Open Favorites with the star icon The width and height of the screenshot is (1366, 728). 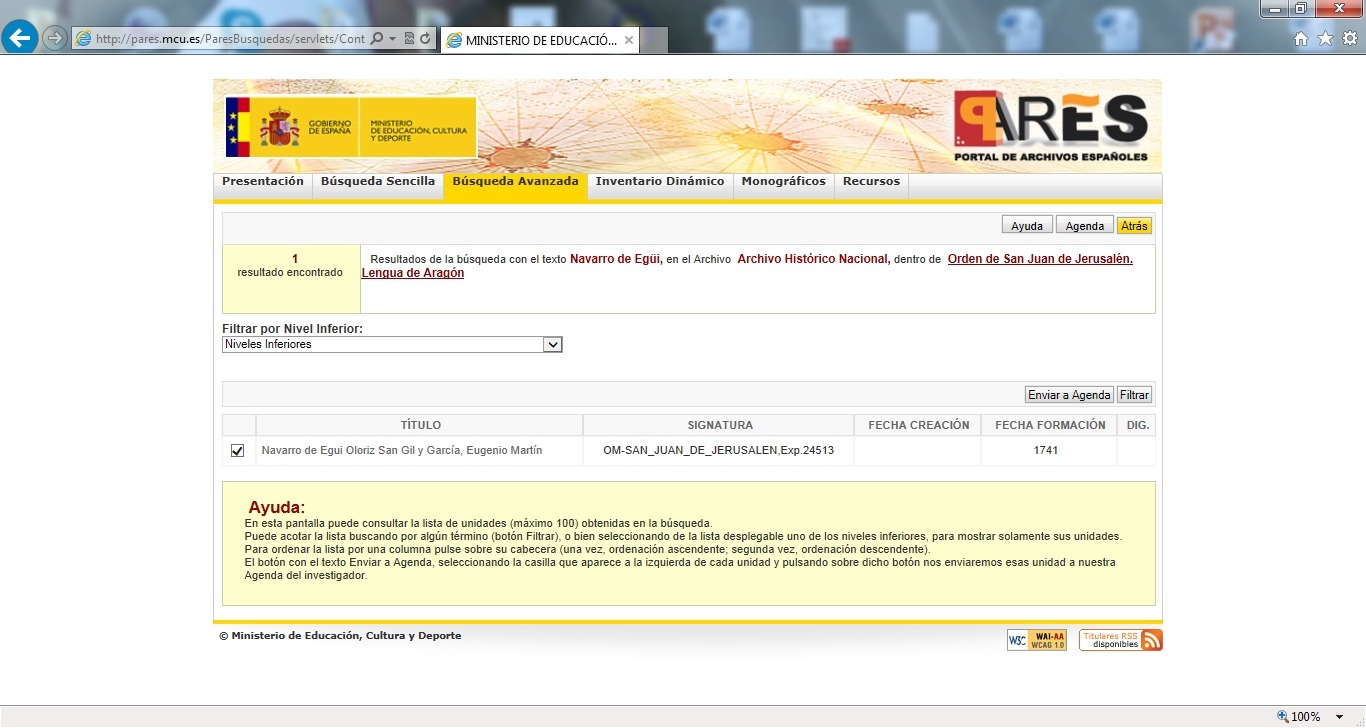[1325, 39]
